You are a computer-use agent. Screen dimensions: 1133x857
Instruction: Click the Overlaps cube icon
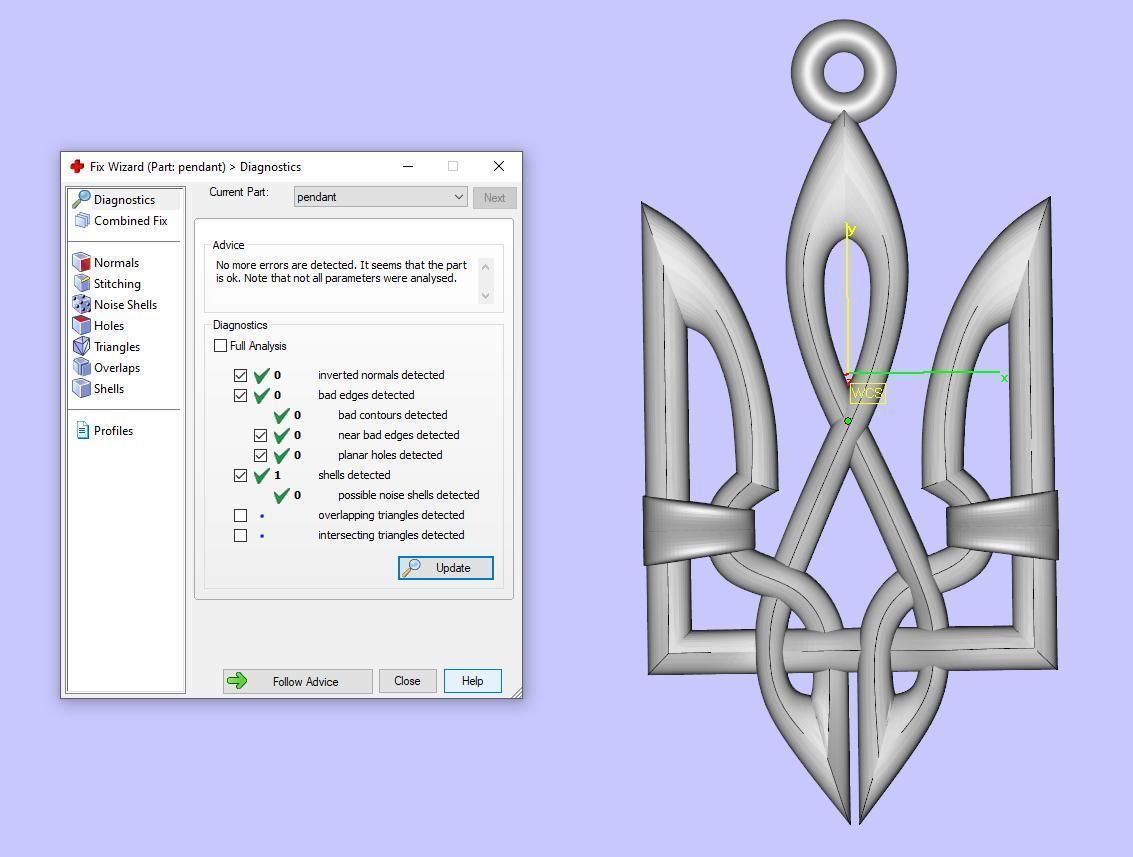82,367
